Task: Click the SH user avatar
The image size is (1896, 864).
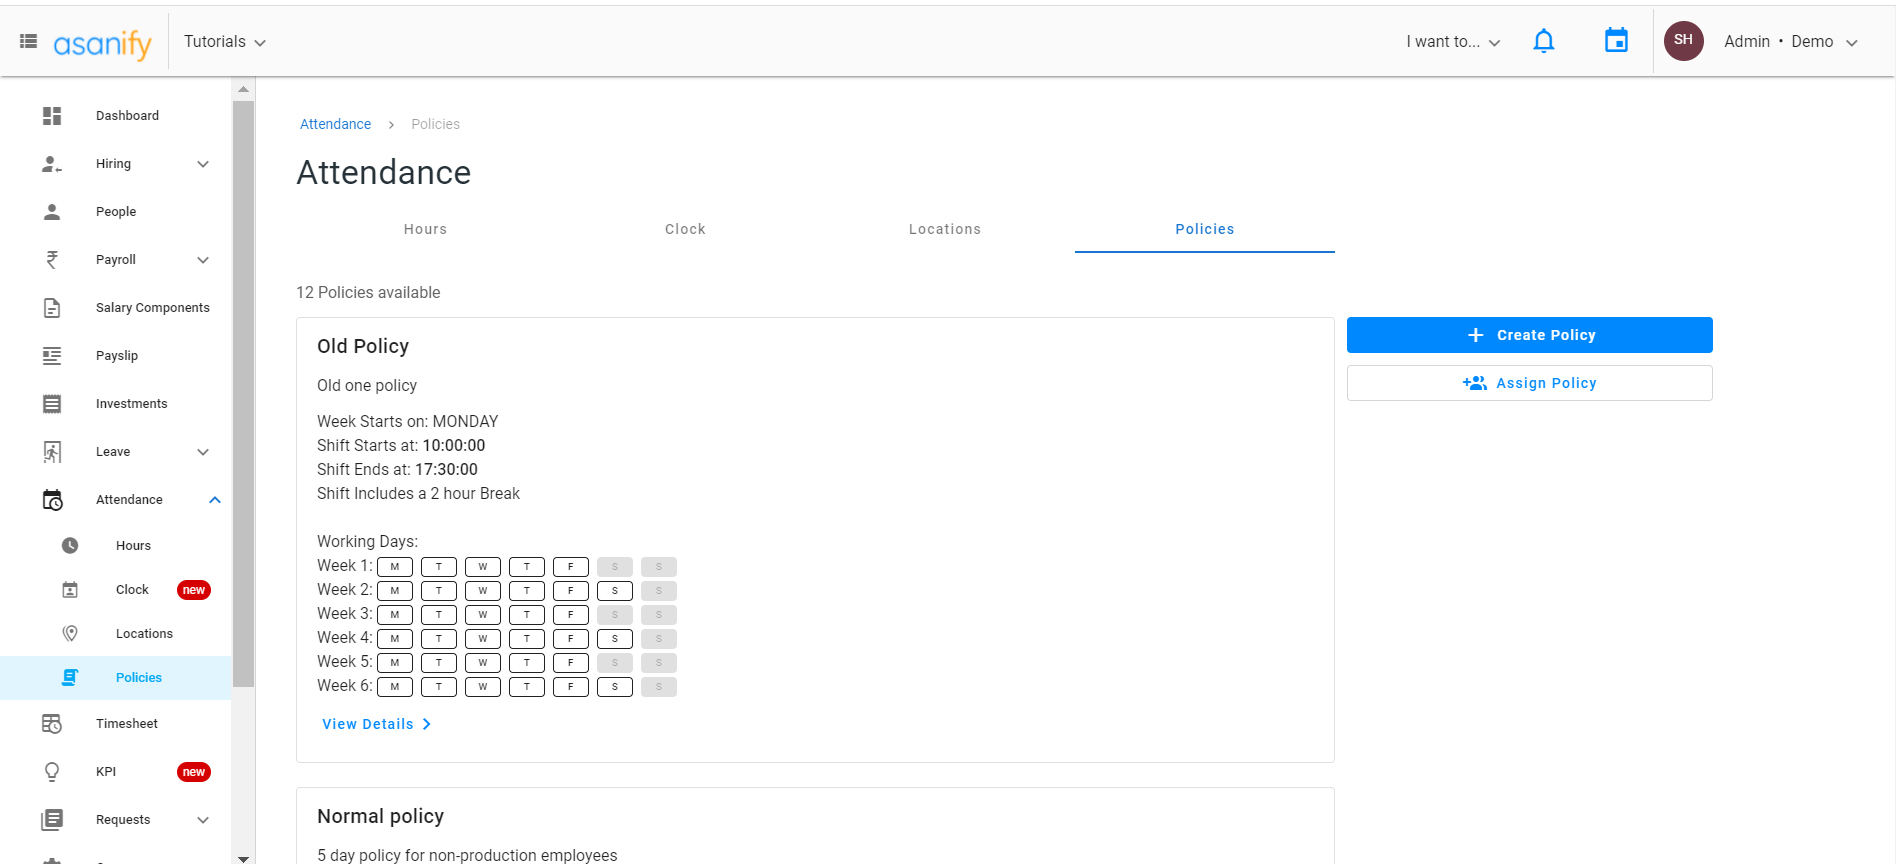Action: (x=1683, y=41)
